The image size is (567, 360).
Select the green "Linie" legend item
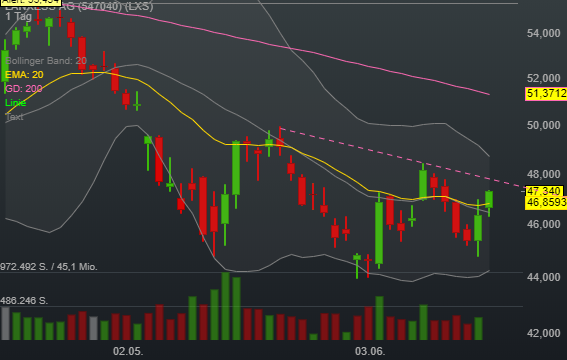[x=16, y=103]
